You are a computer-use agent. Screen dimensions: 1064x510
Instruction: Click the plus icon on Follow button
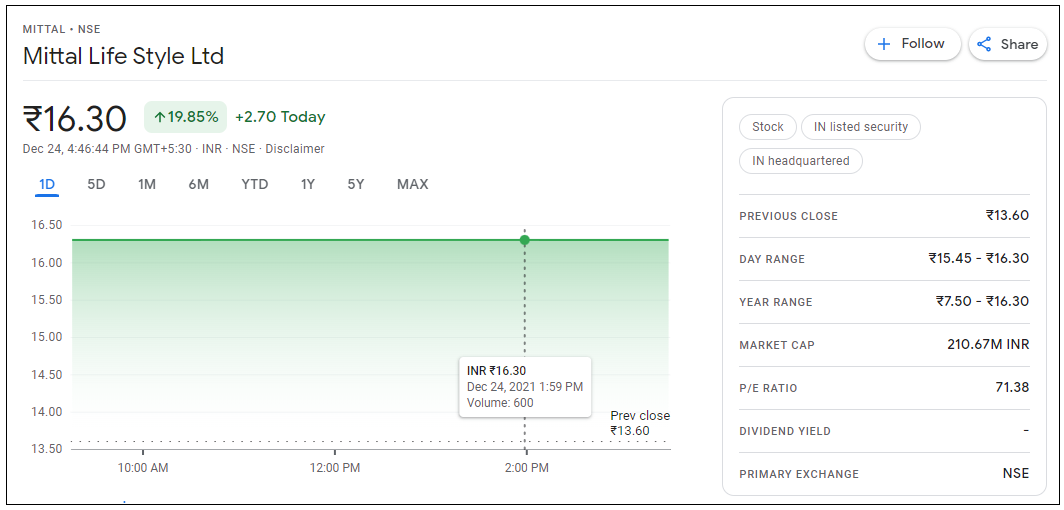coord(884,44)
